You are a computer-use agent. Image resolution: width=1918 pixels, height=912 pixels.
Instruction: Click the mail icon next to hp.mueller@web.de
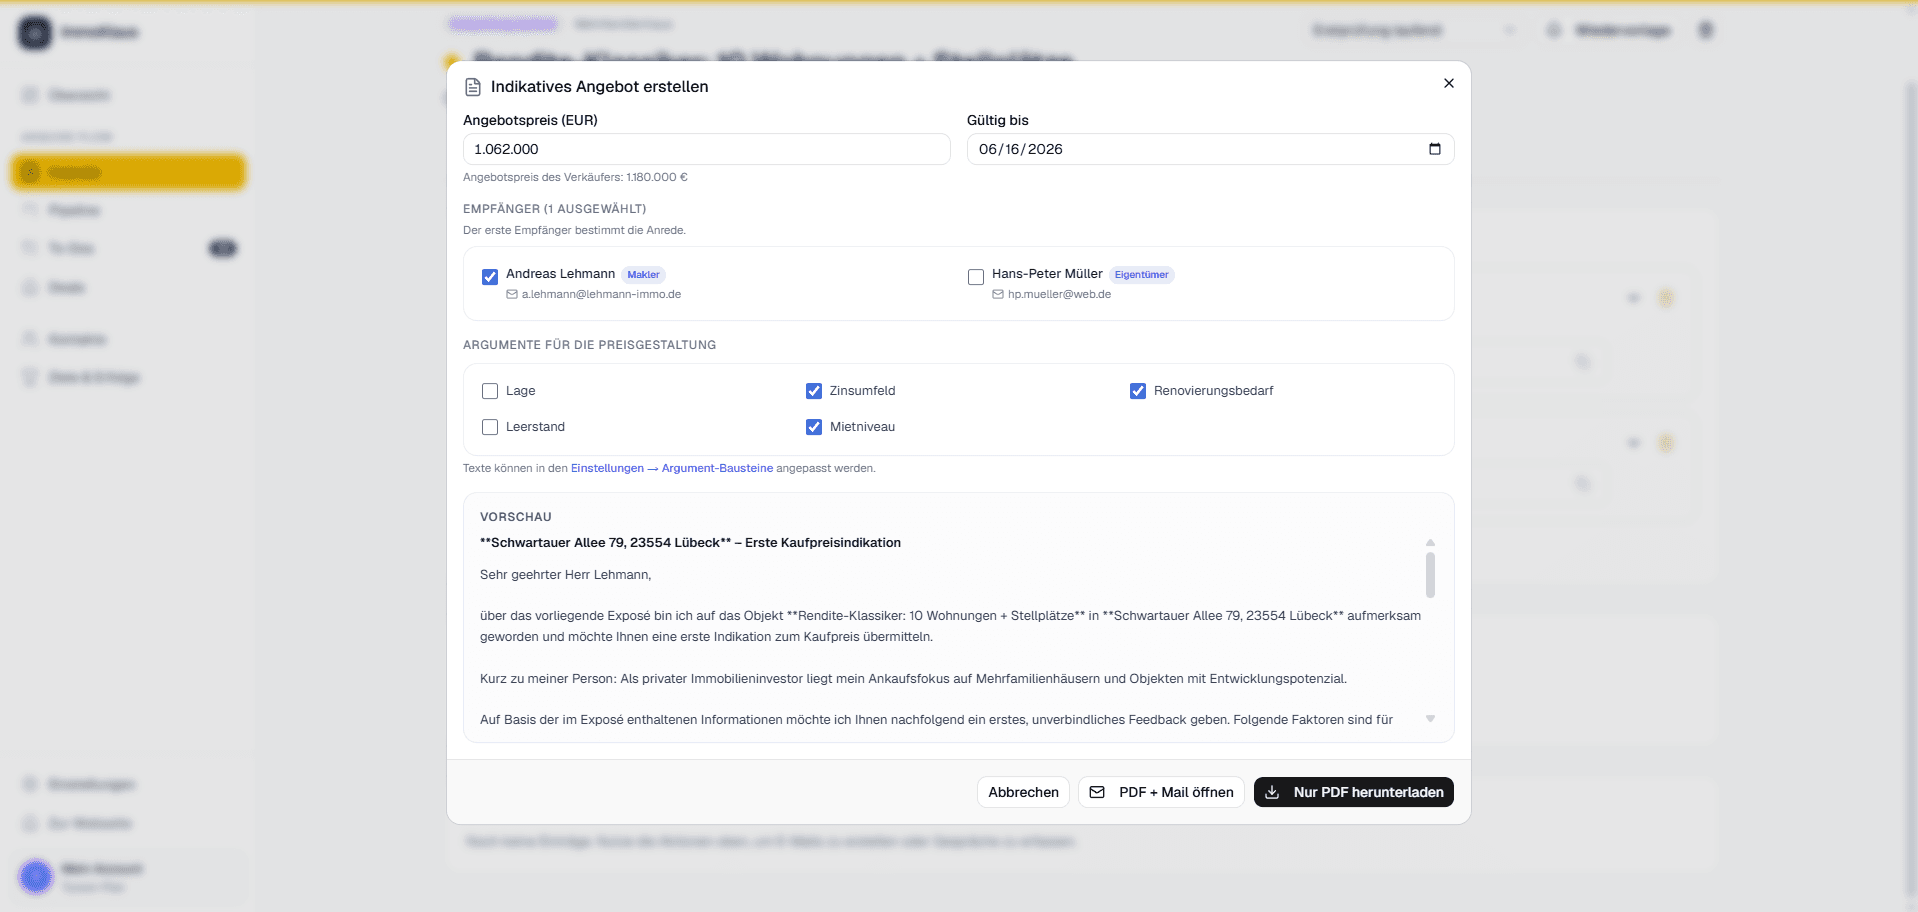[x=998, y=295]
